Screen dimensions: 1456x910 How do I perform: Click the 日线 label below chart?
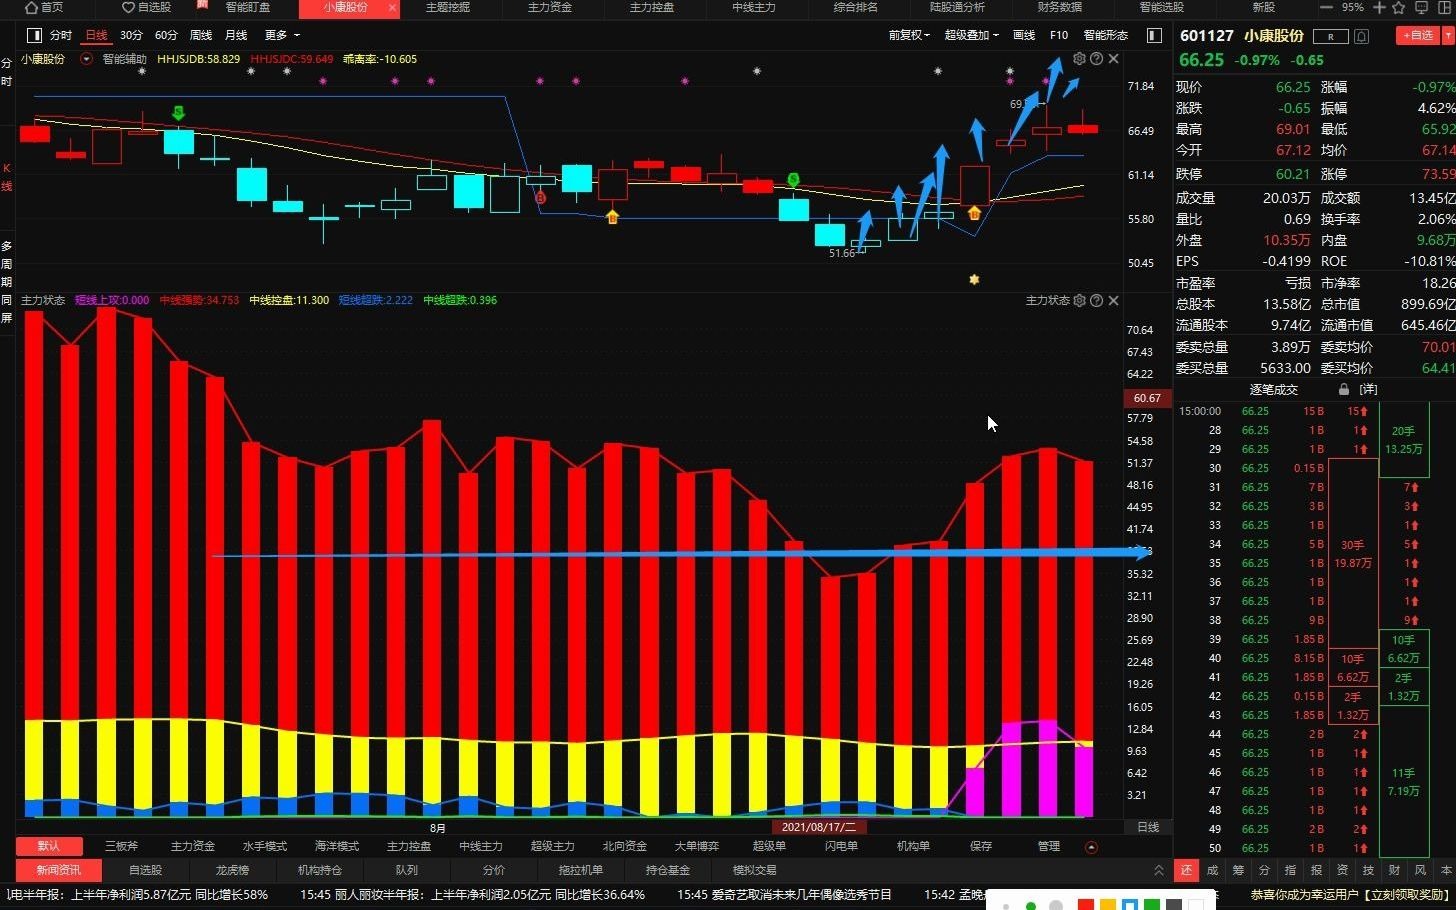pos(1148,827)
